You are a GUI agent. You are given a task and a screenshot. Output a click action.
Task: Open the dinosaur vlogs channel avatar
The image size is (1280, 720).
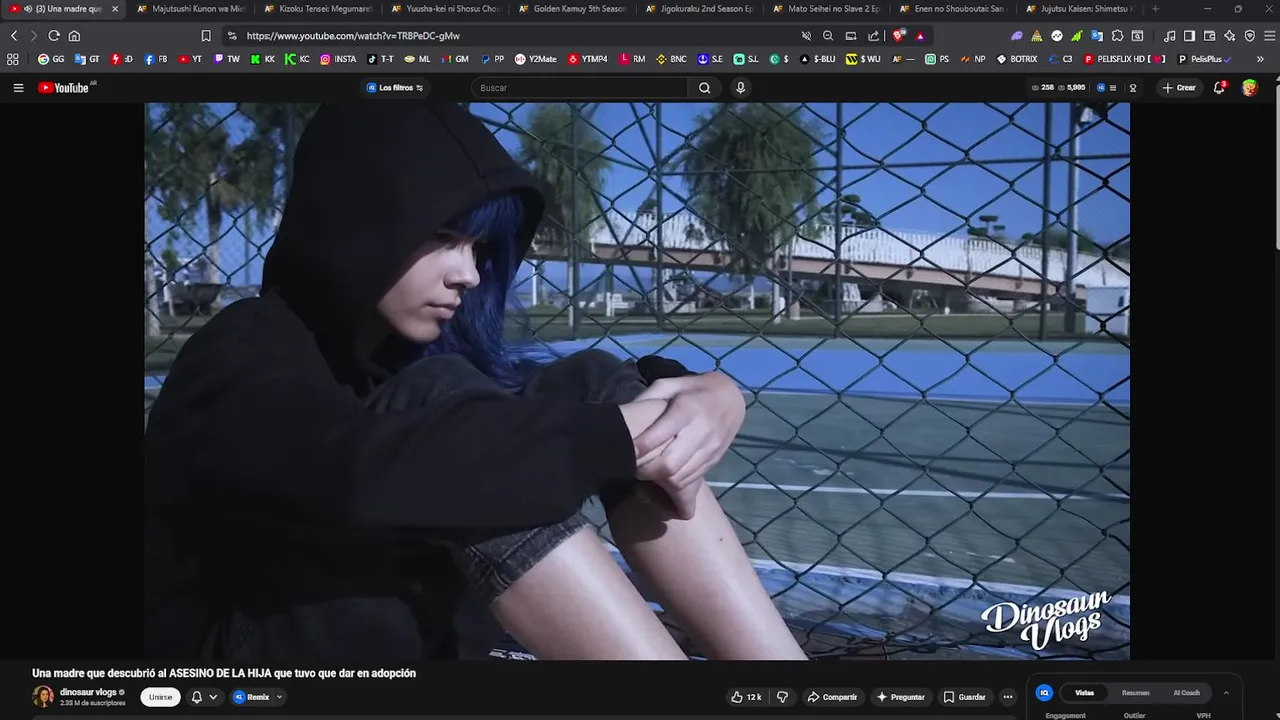coord(43,697)
